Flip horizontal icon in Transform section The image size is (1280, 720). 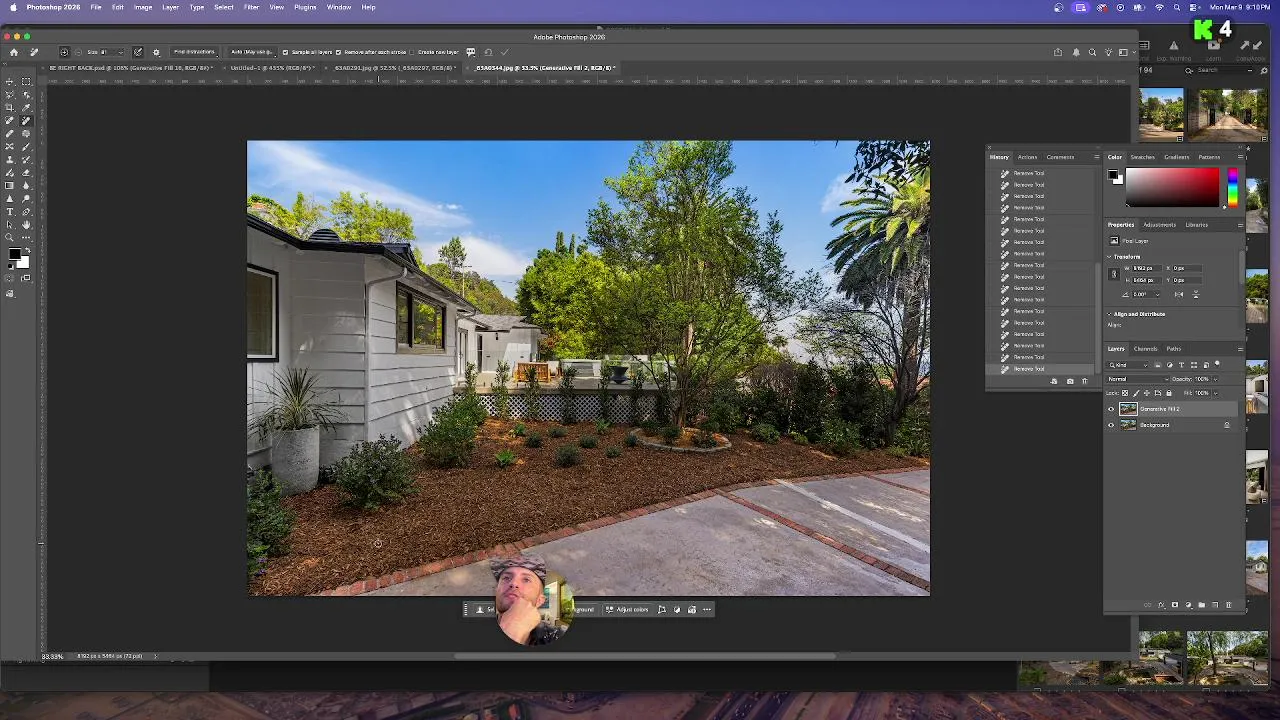point(1179,294)
